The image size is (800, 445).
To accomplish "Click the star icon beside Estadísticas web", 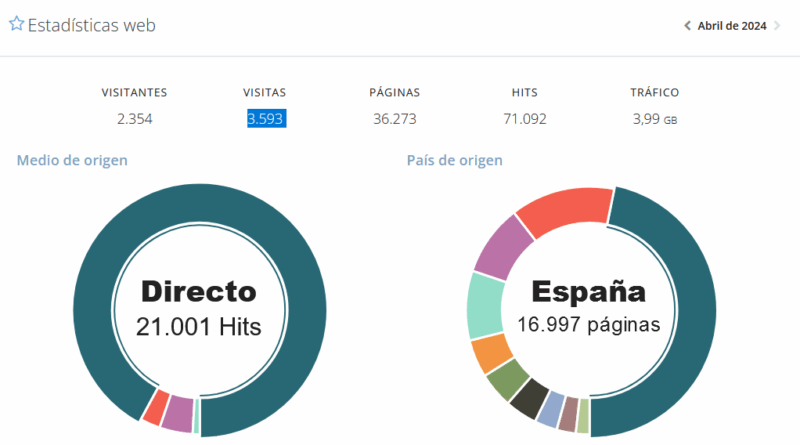I will coord(16,25).
